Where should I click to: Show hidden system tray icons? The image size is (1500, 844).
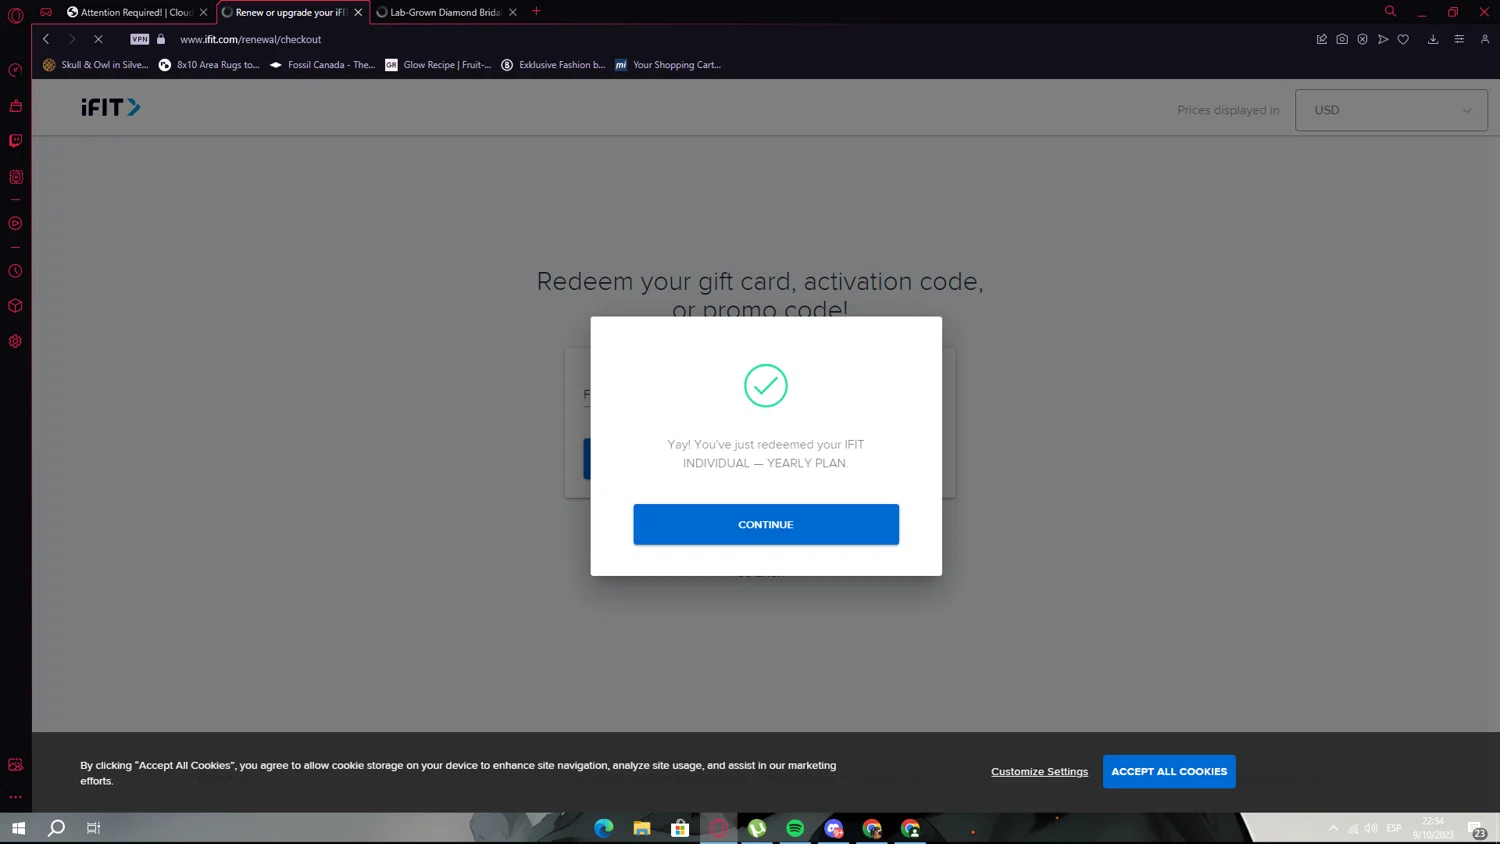(1333, 828)
